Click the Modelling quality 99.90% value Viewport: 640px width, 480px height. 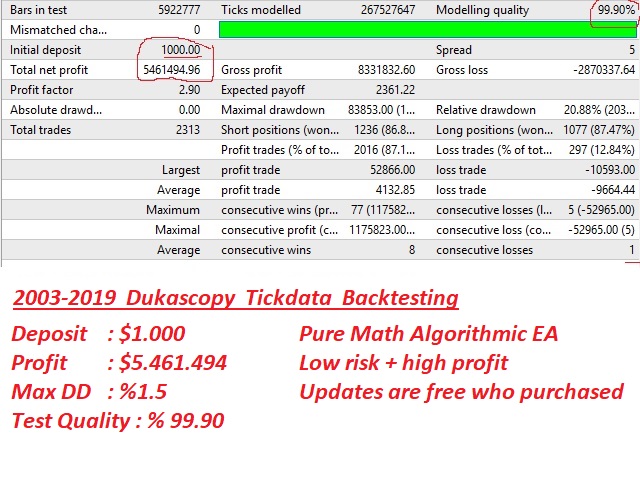[616, 10]
